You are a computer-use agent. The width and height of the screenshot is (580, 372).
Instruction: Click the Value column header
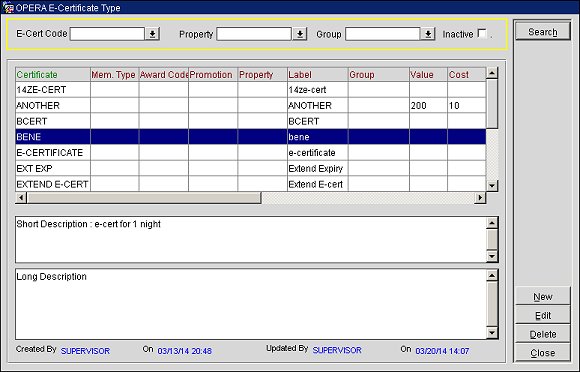[x=428, y=74]
